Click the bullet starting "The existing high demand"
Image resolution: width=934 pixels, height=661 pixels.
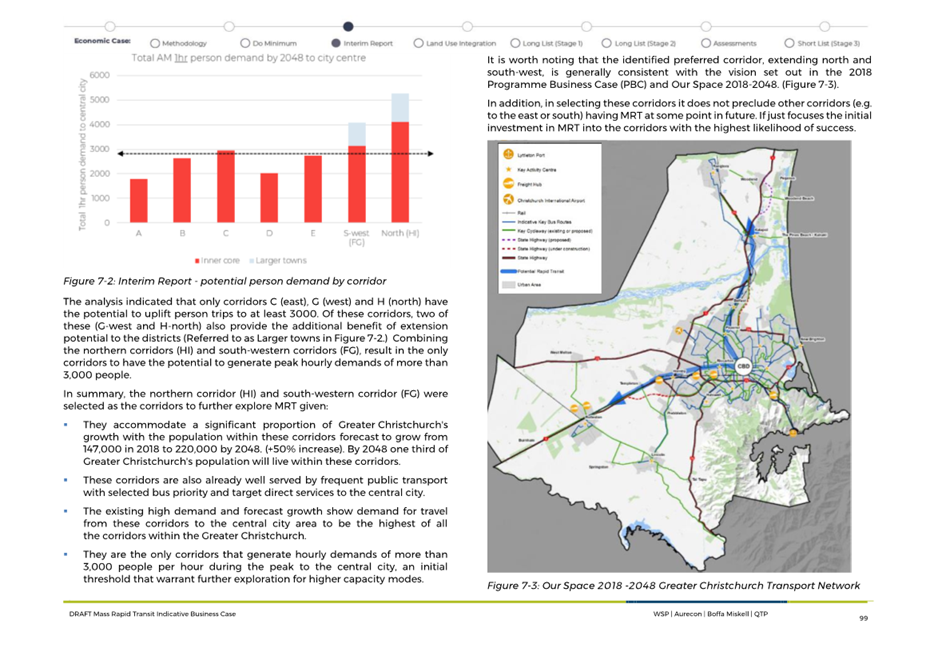(266, 523)
